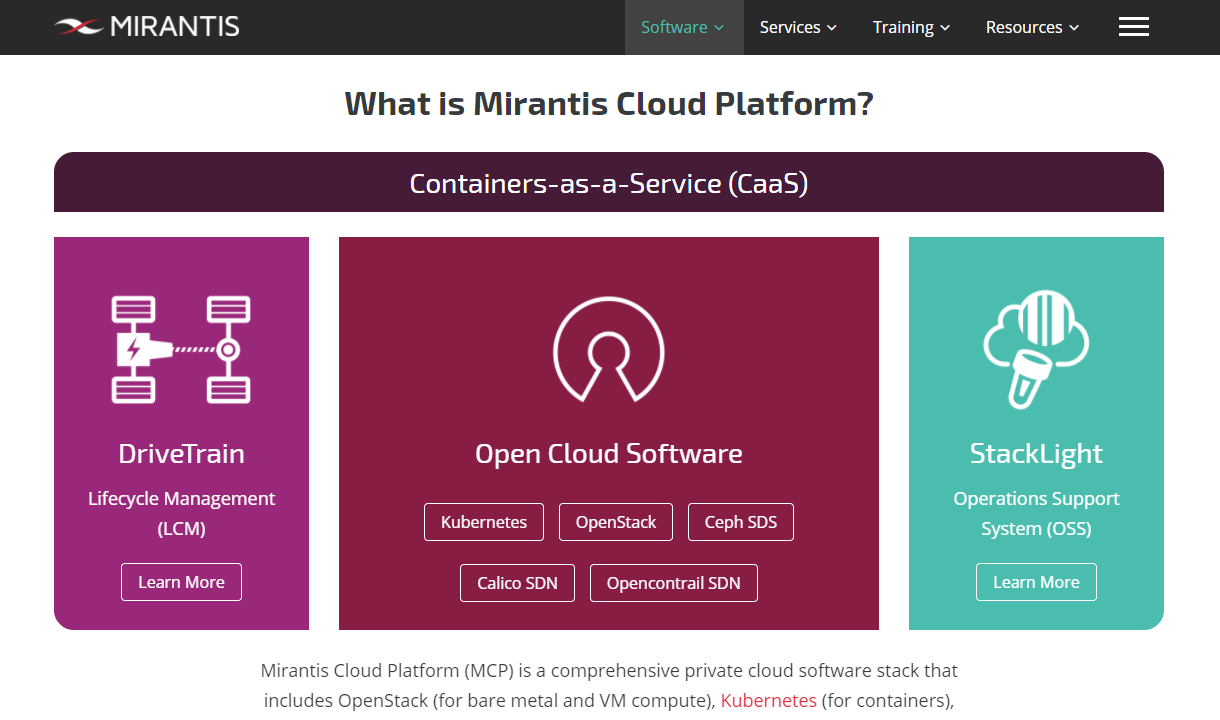The width and height of the screenshot is (1220, 720).
Task: Click Learn More under StackLight
Action: click(x=1036, y=582)
